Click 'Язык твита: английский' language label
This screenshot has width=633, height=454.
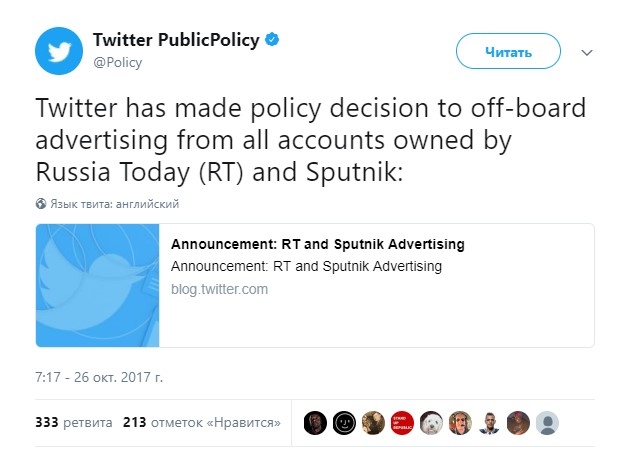(x=115, y=204)
